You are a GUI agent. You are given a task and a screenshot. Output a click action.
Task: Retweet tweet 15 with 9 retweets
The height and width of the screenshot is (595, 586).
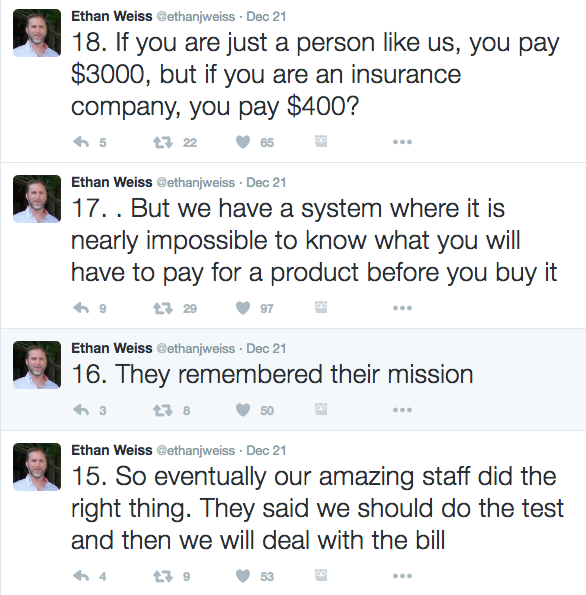click(x=163, y=576)
